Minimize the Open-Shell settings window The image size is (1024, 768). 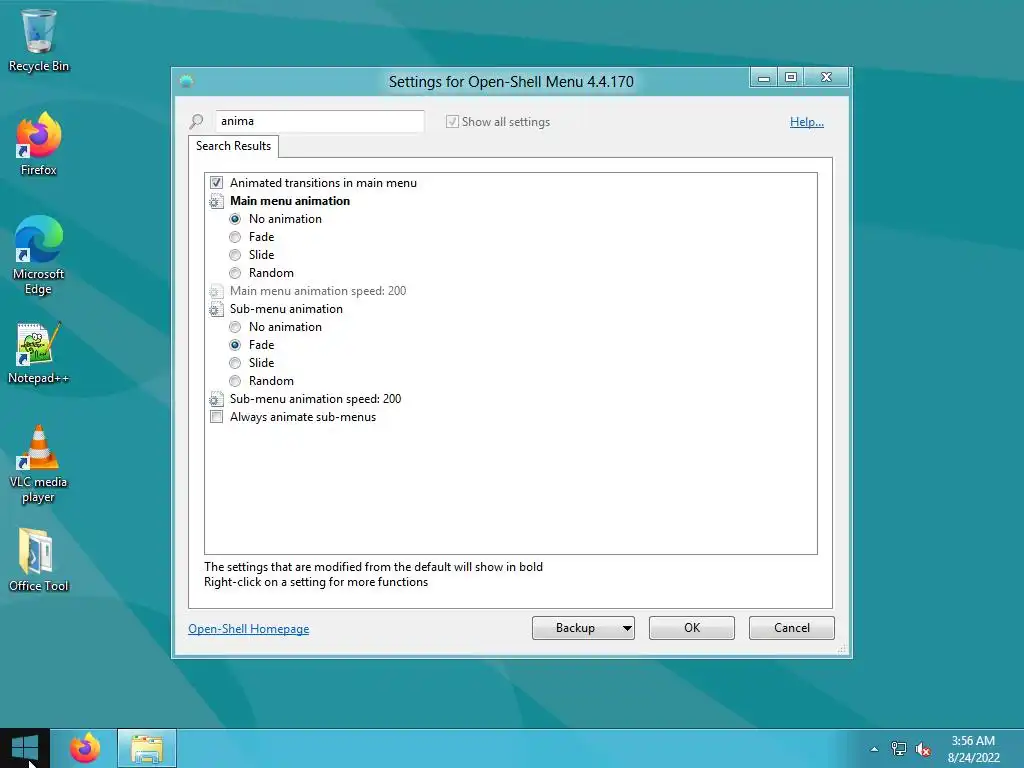763,78
